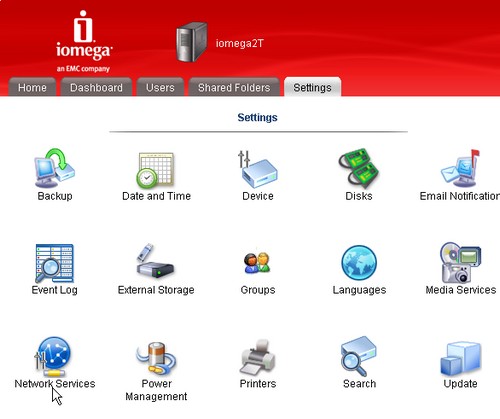Screen dimensions: 500x419
Task: Click the Network Services icon
Action: point(53,356)
